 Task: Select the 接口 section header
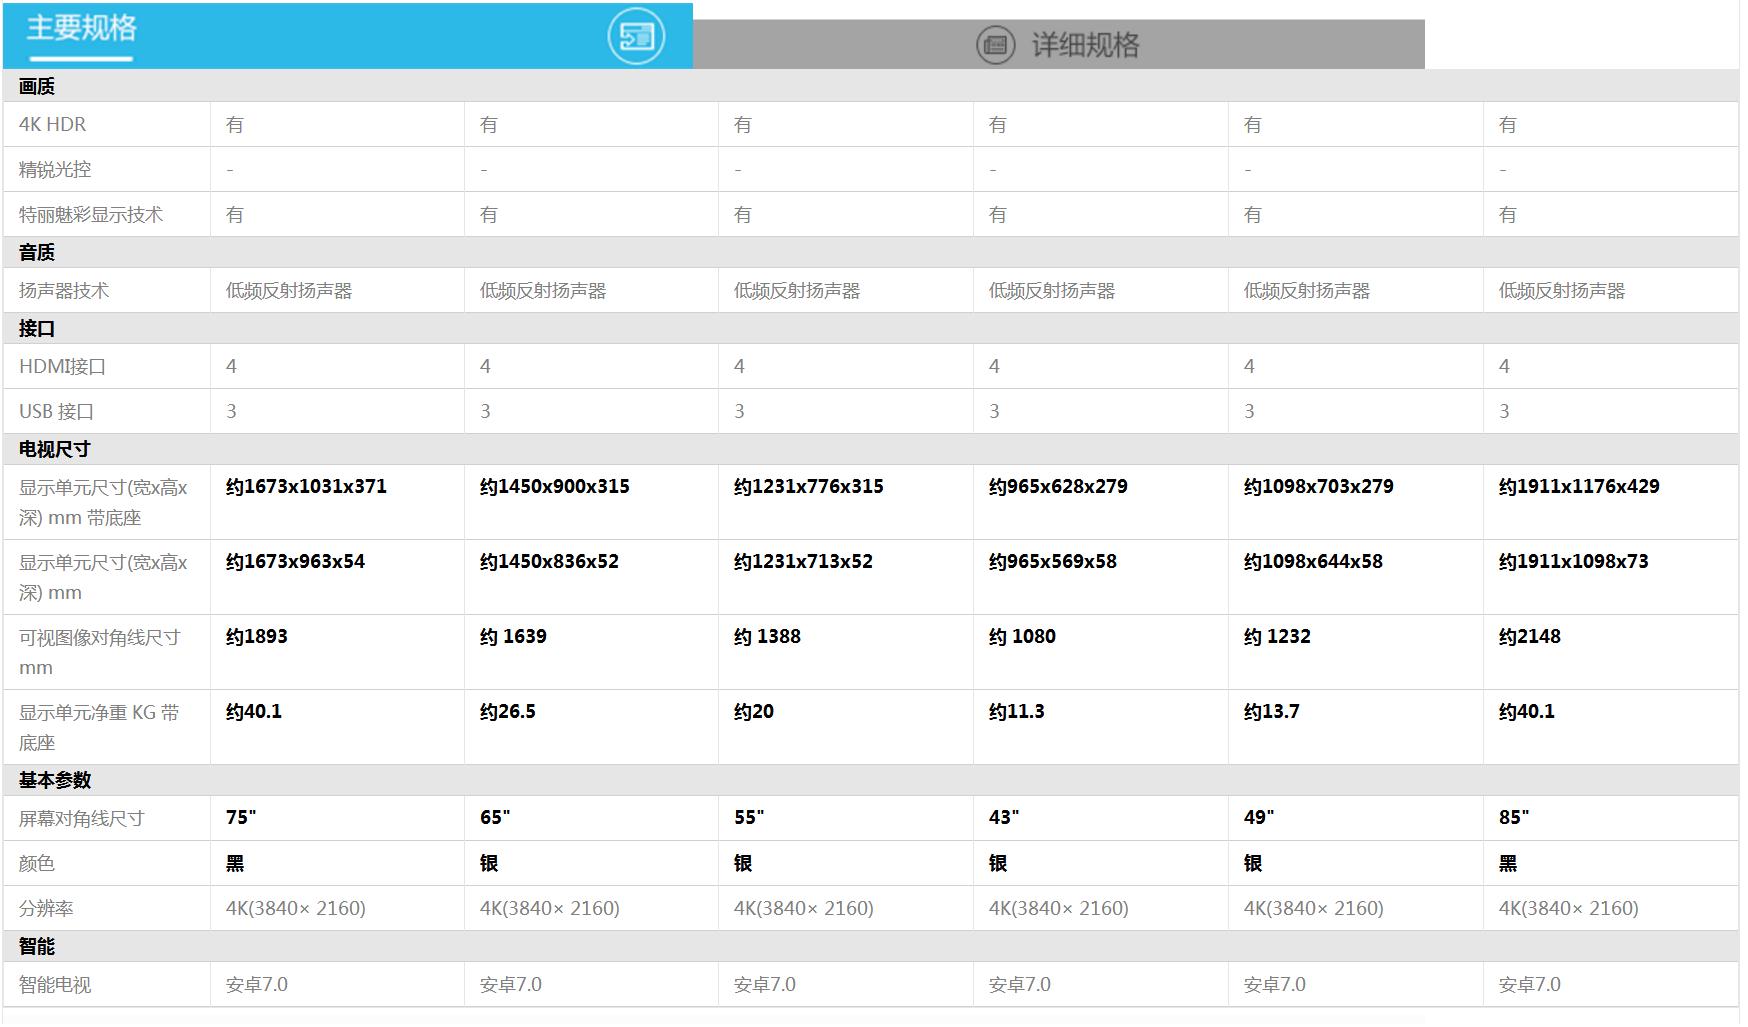point(37,329)
